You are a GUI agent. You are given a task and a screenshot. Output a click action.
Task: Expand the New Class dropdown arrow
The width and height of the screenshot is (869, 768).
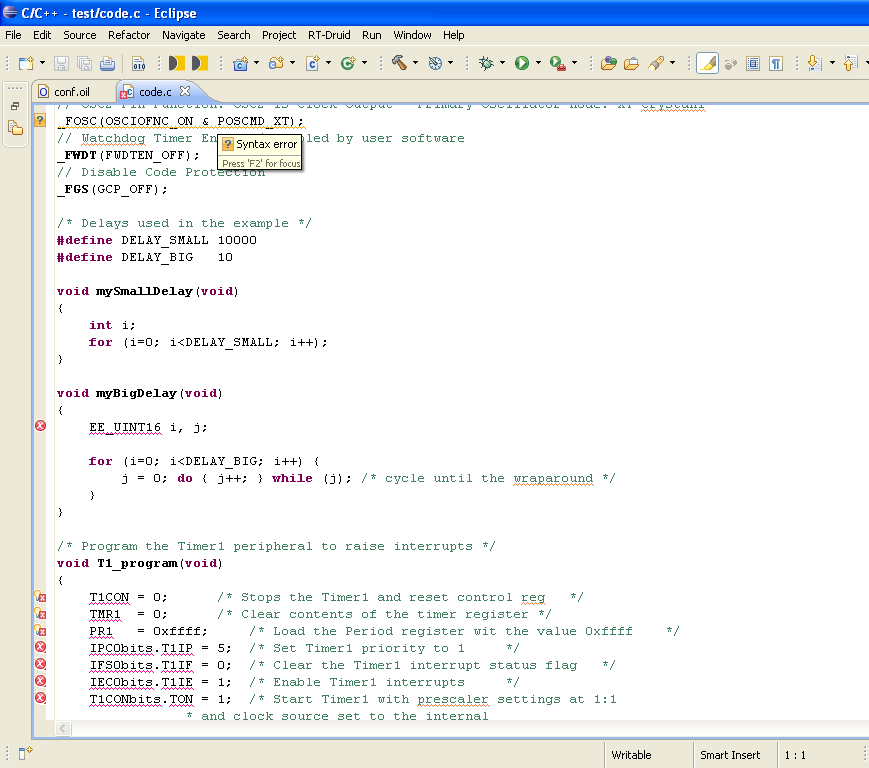[x=364, y=63]
